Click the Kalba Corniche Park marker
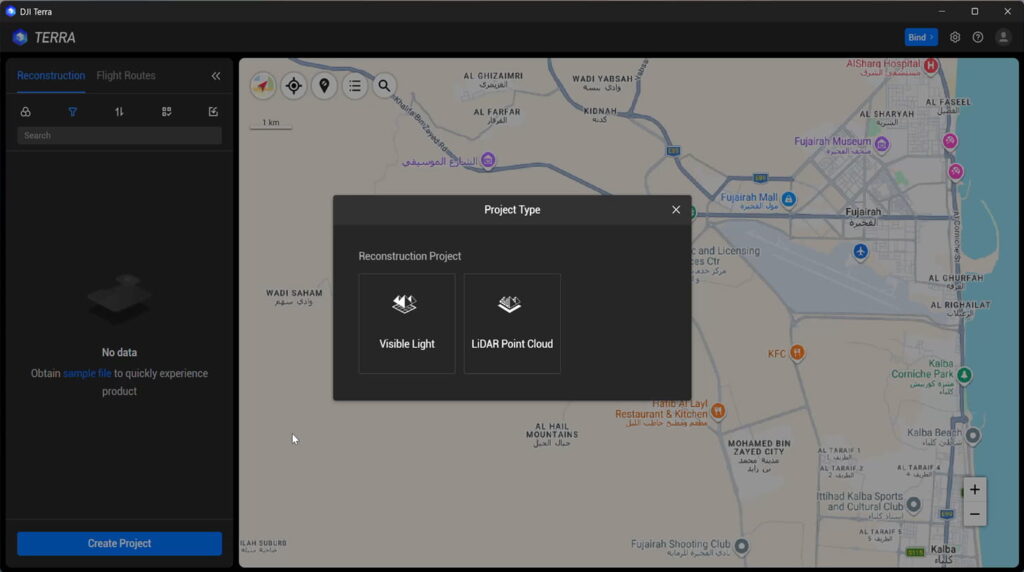 [x=964, y=375]
